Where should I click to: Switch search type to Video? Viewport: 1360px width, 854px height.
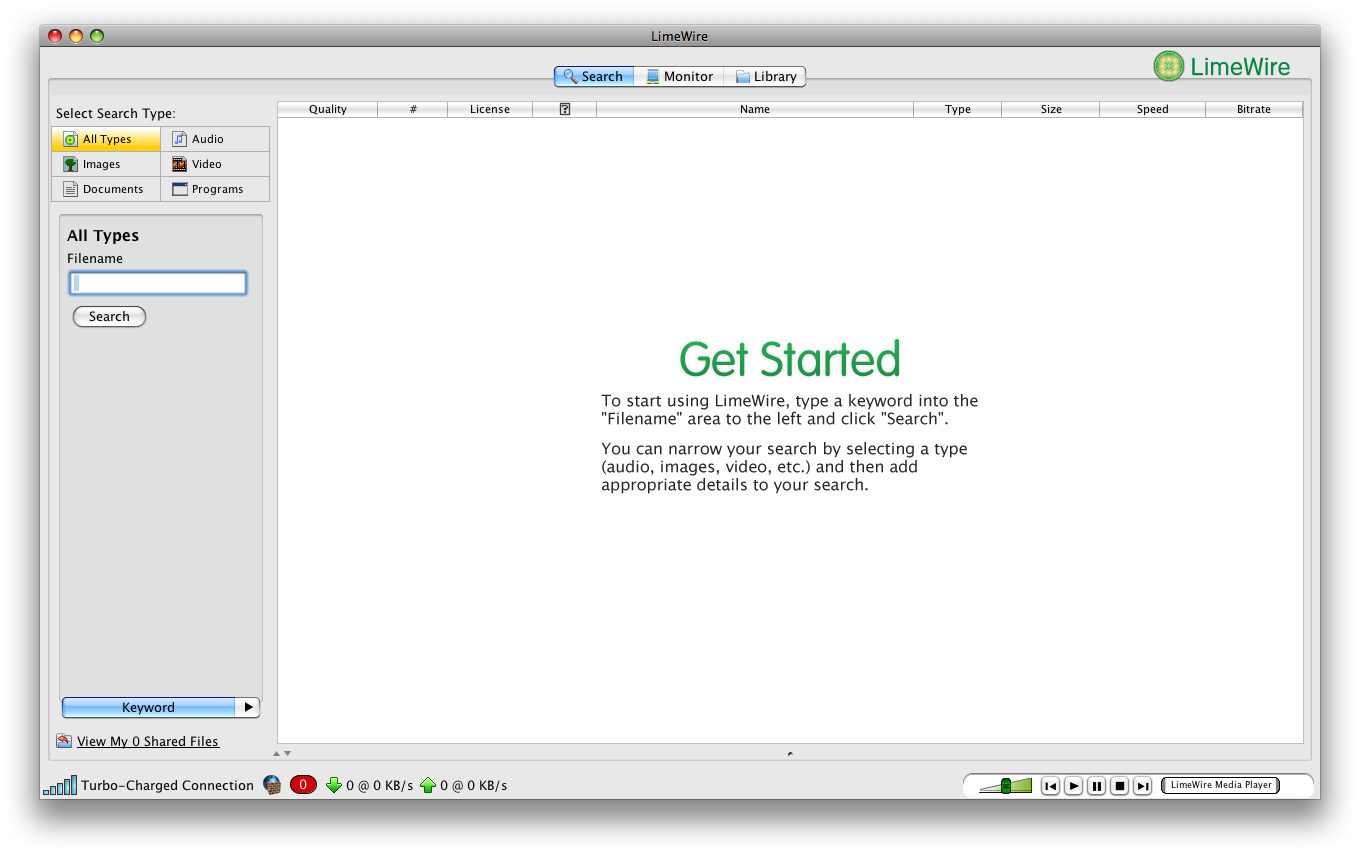point(215,164)
